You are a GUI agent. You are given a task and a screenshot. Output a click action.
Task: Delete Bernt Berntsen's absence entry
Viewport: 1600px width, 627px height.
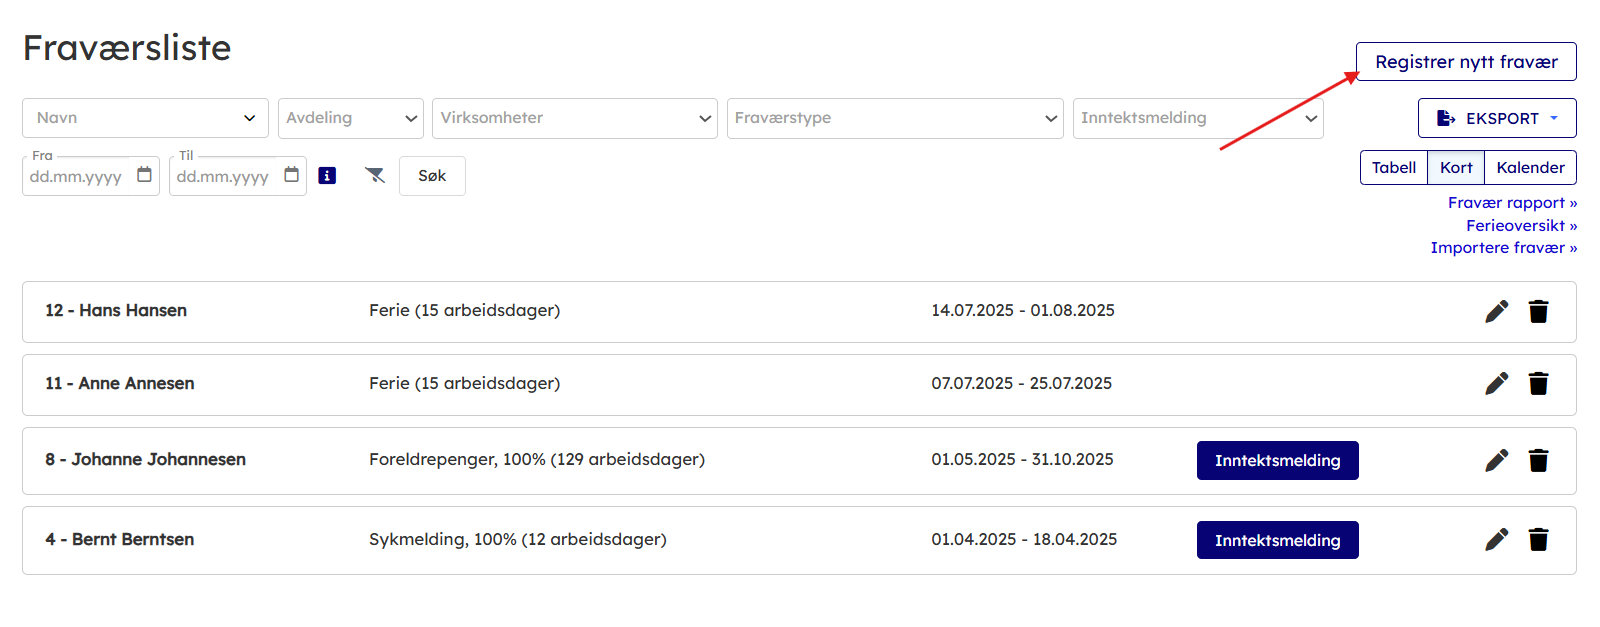point(1538,540)
